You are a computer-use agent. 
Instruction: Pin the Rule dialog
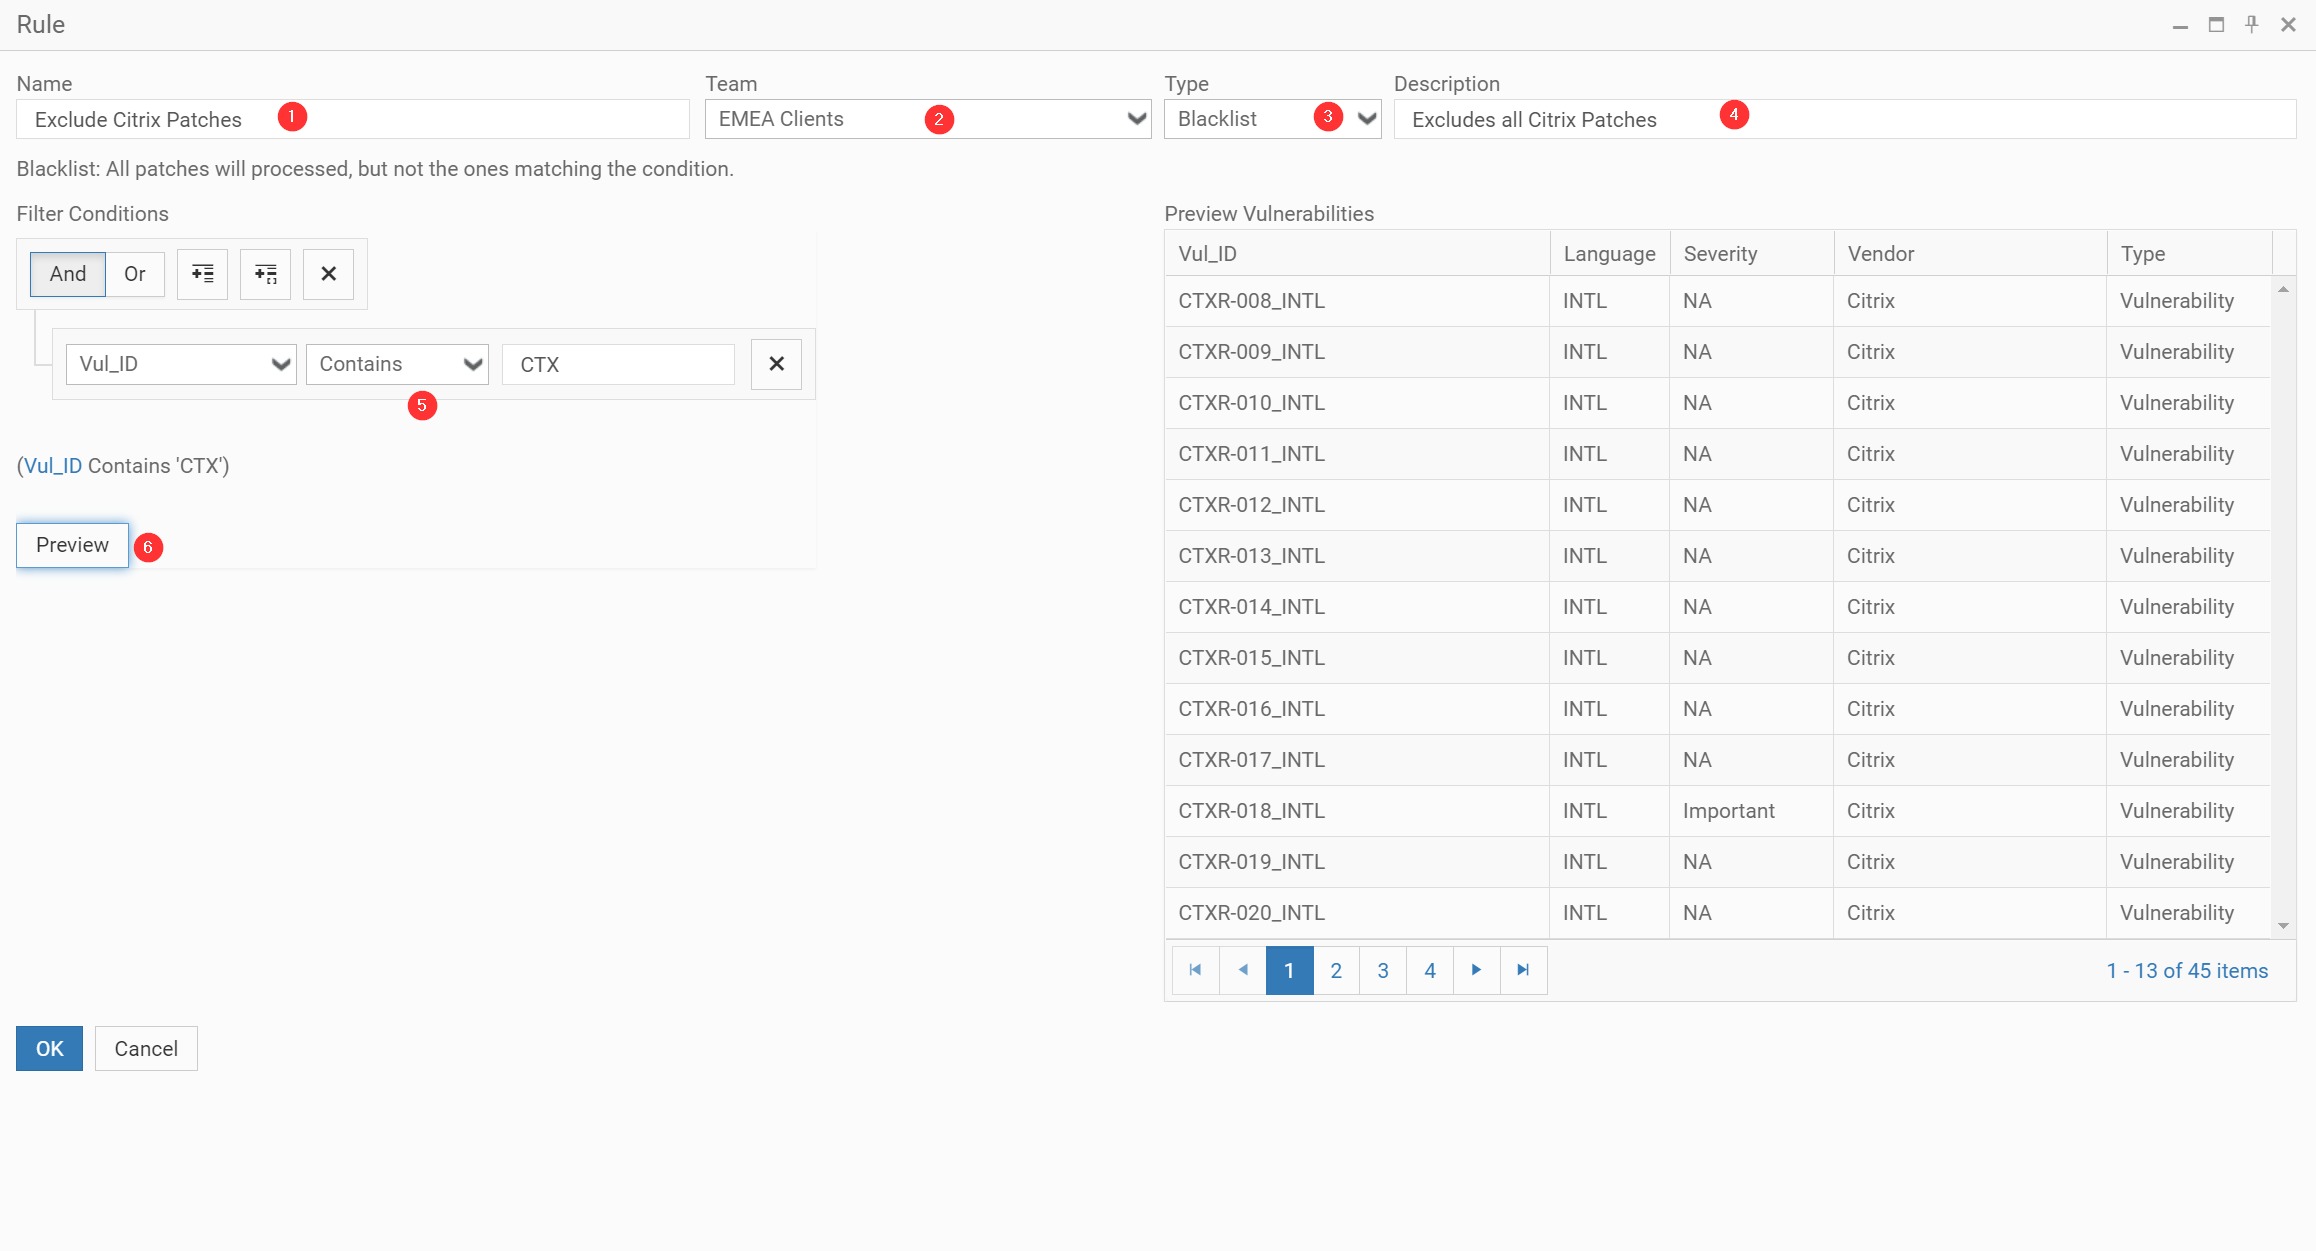coord(2252,25)
